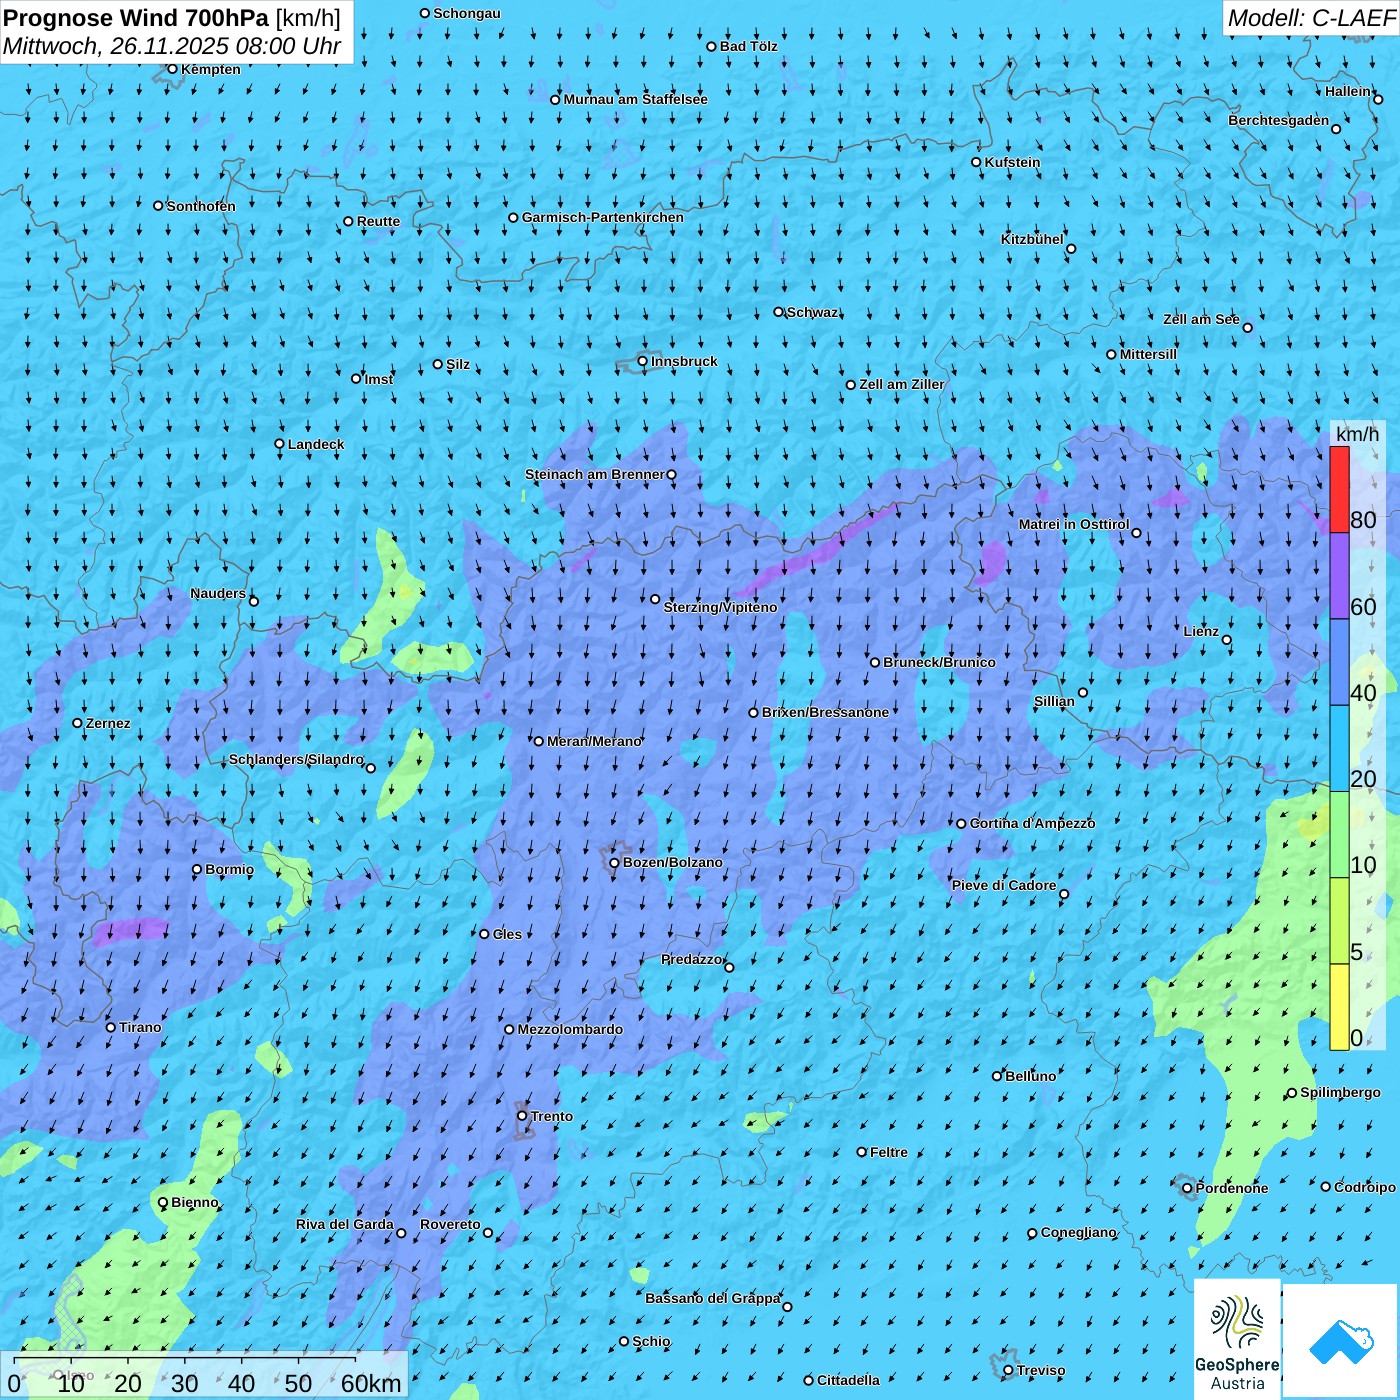1400x1400 pixels.
Task: Click the Brixen/Bressanone label
Action: (825, 712)
